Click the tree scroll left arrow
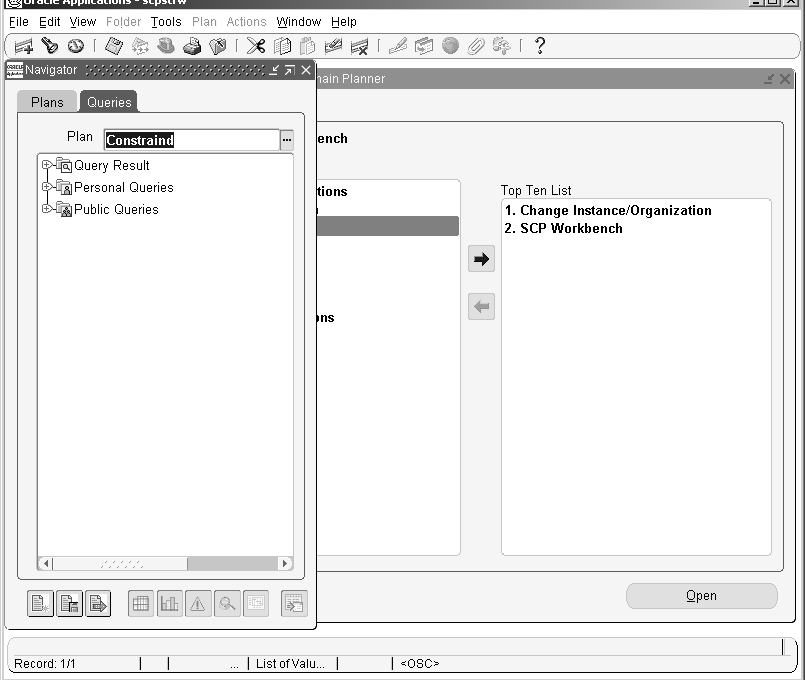 [x=46, y=564]
